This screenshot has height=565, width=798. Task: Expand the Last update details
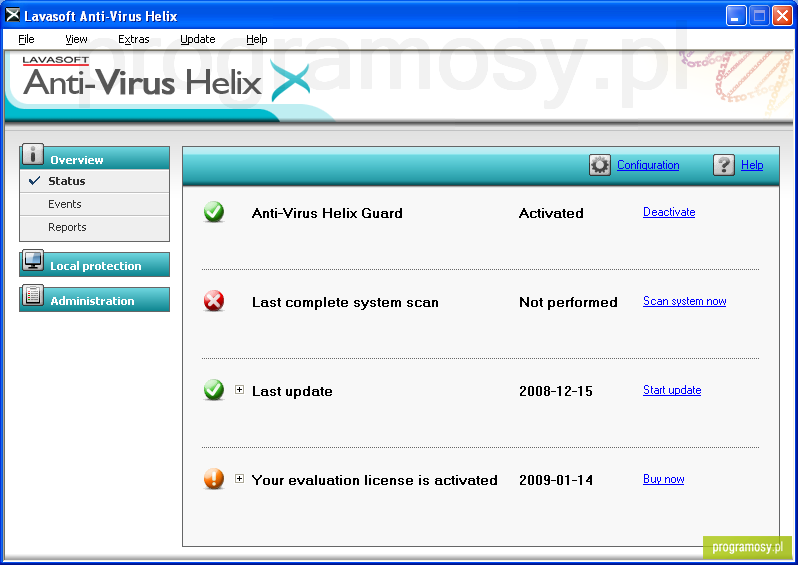(239, 390)
